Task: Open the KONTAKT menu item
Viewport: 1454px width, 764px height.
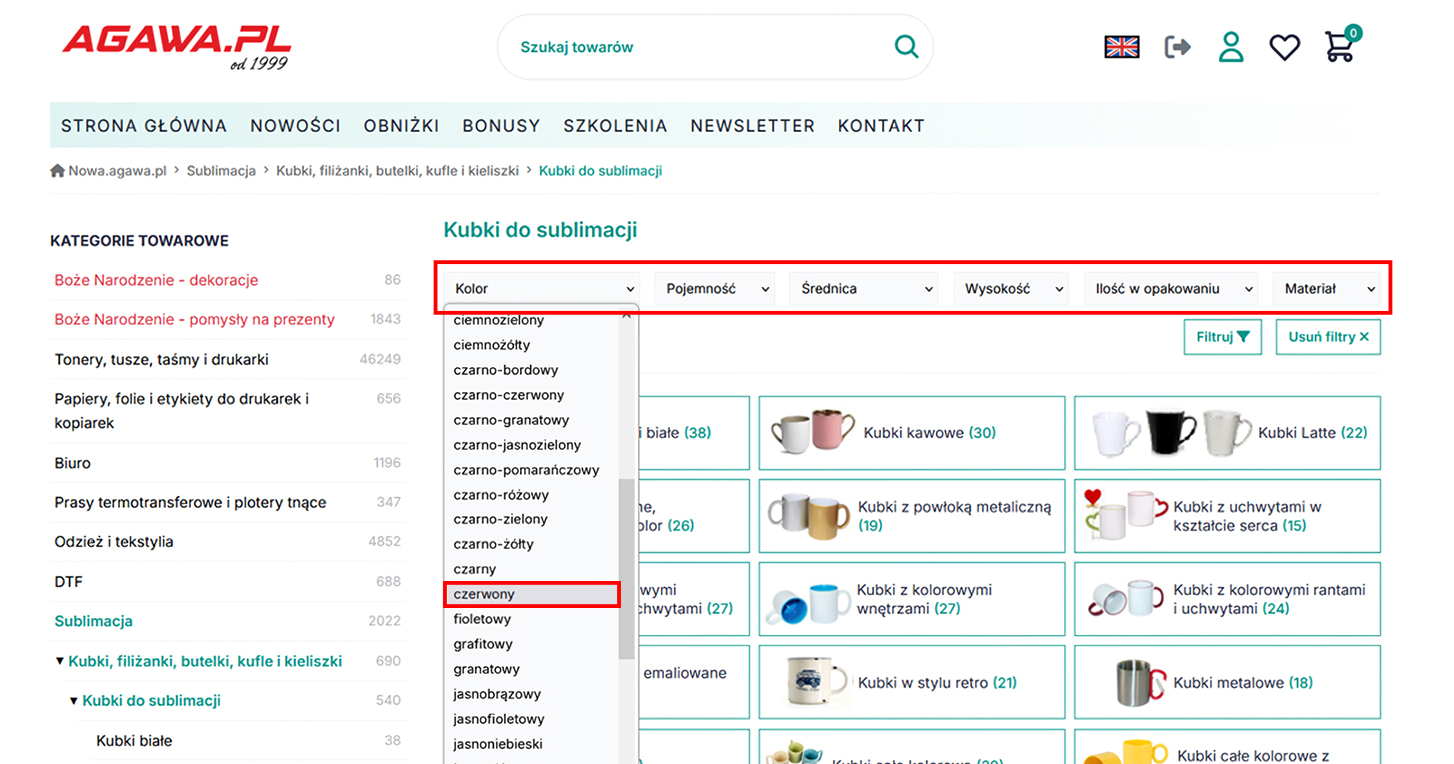Action: coord(880,126)
